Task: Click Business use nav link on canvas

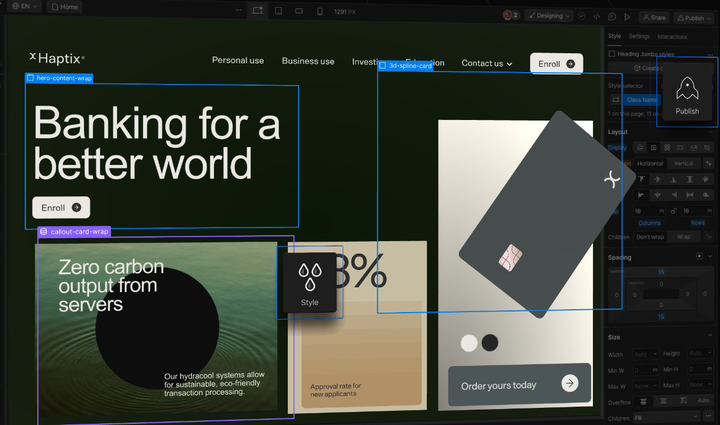Action: (308, 61)
